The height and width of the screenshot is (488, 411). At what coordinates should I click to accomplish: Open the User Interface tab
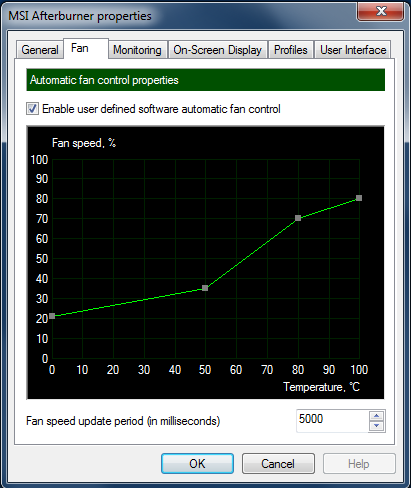[353, 50]
